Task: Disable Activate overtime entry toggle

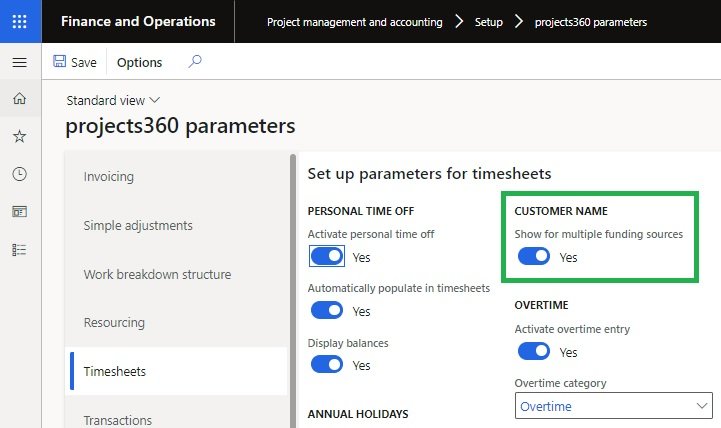Action: point(534,352)
